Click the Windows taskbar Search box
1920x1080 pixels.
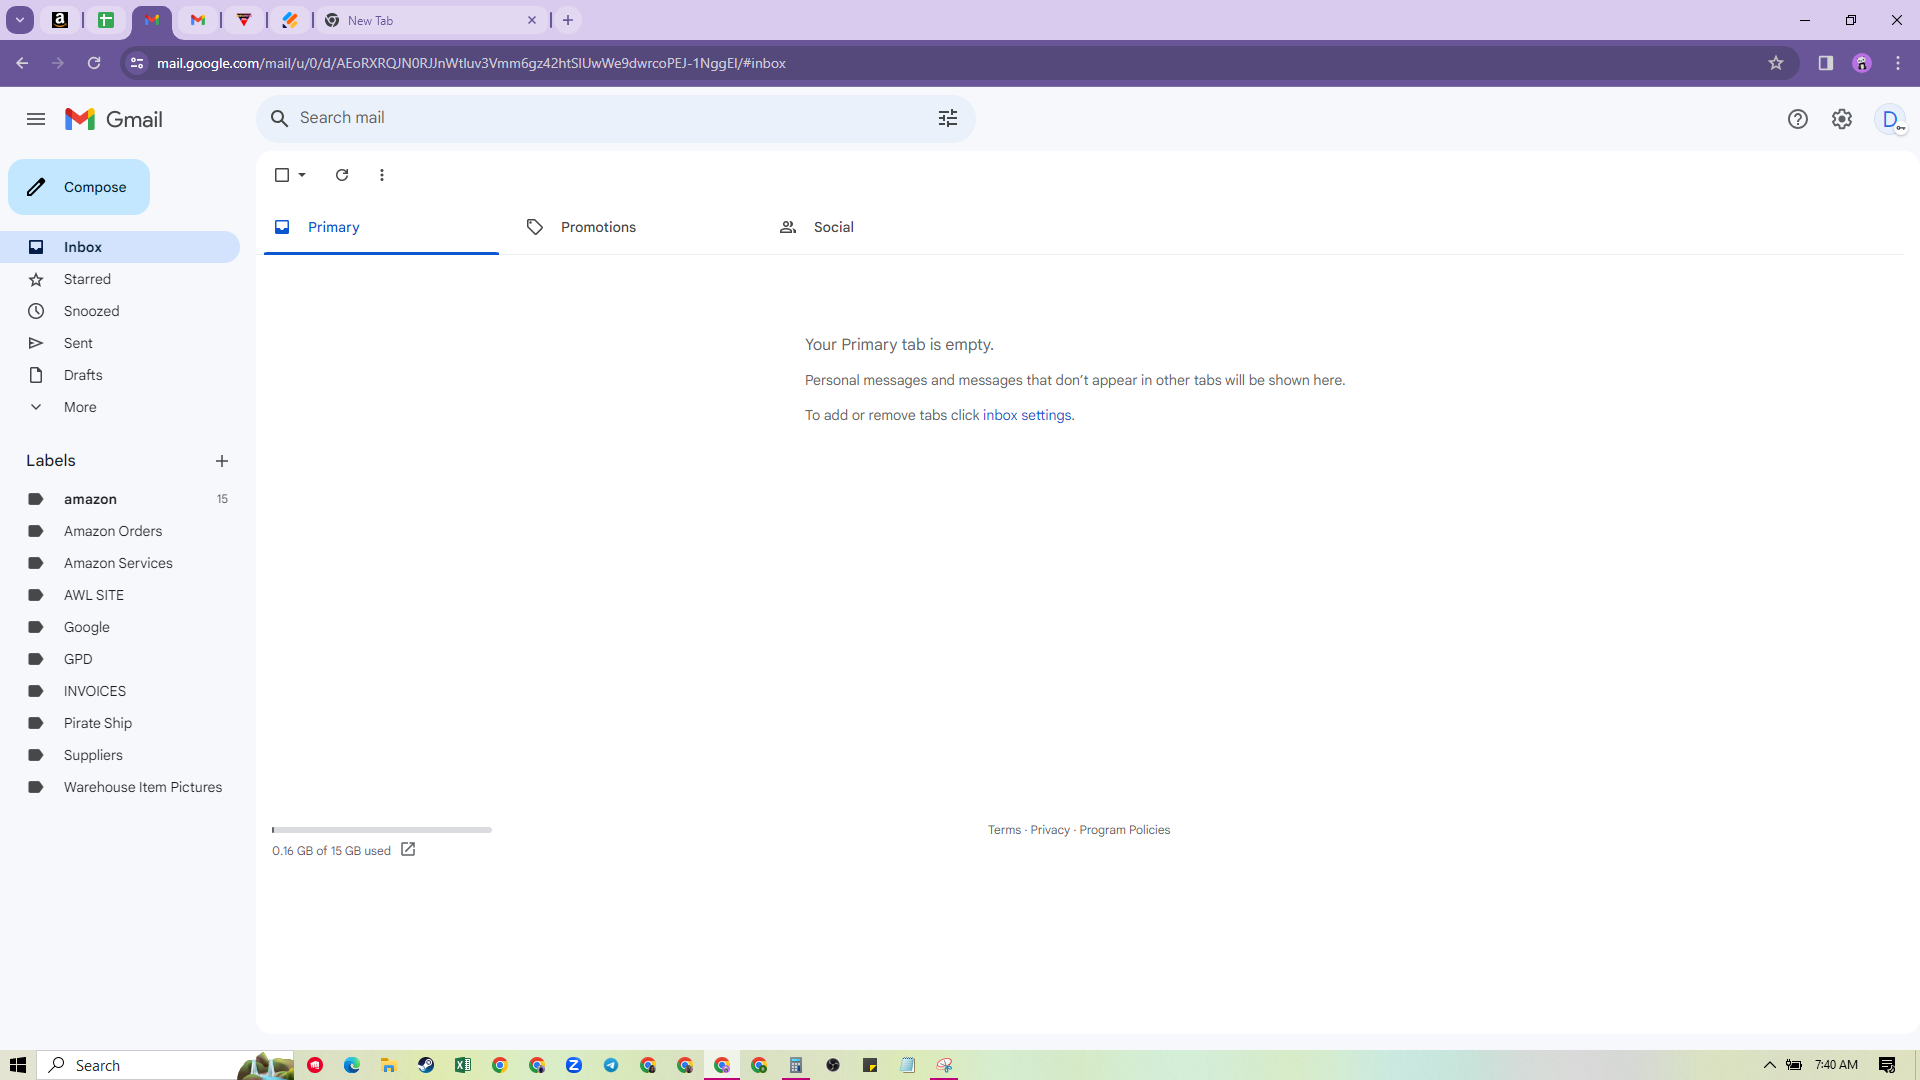[166, 1065]
